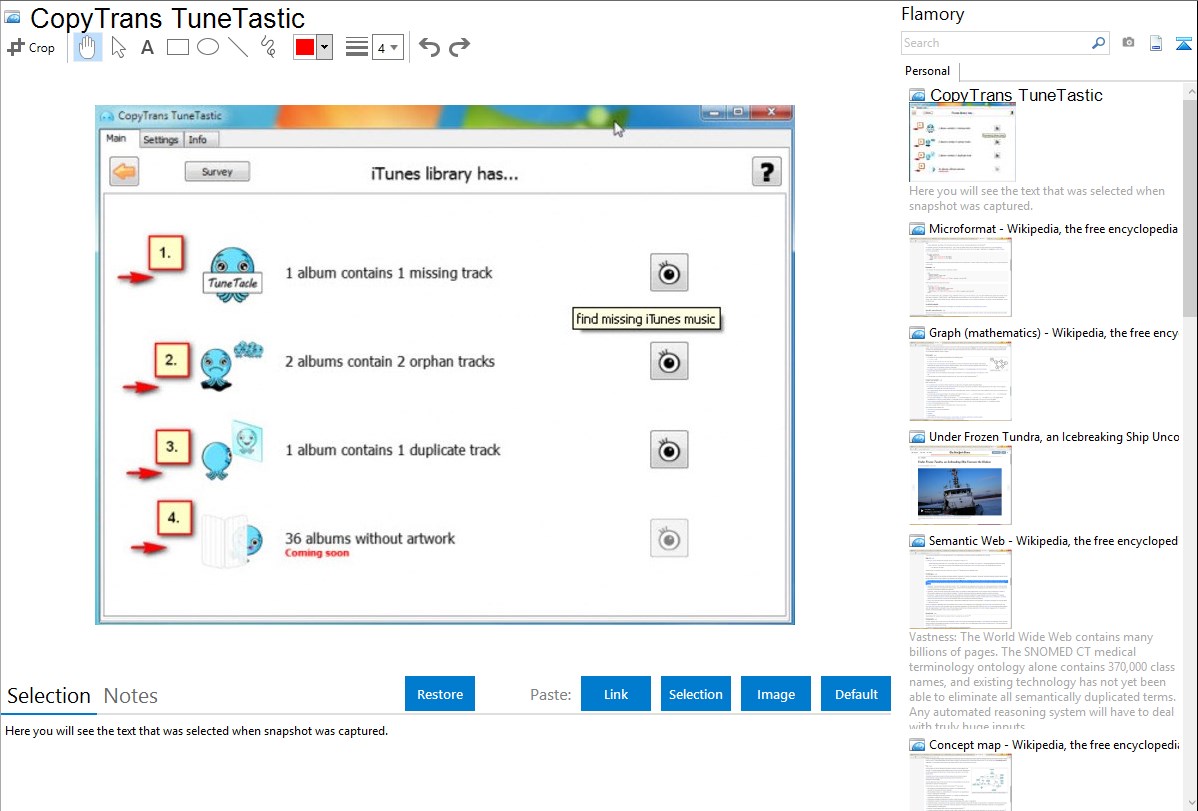Select the rectangle shape tool
This screenshot has width=1198, height=811.
[178, 47]
